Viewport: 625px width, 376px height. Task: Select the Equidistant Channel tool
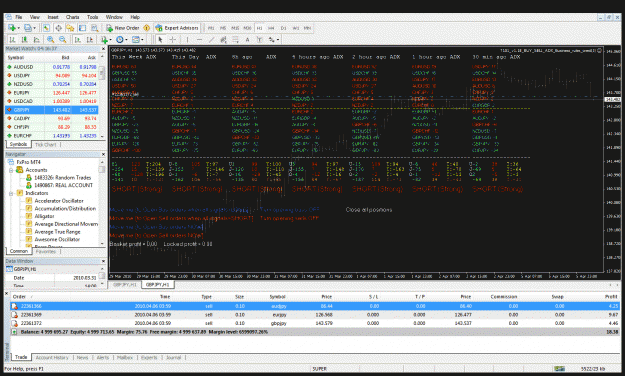[224, 39]
